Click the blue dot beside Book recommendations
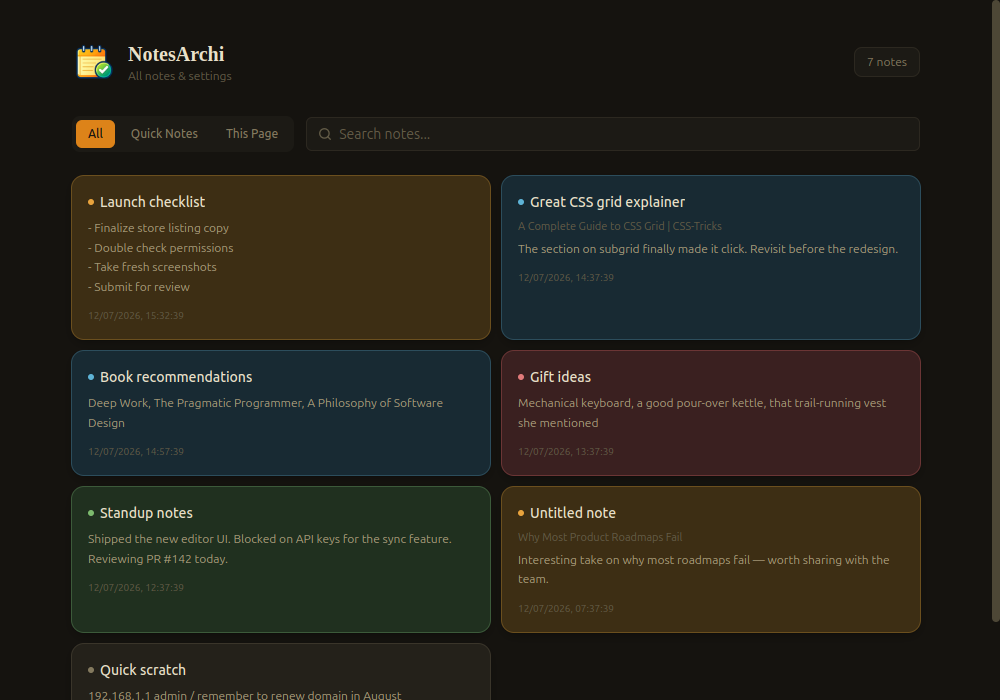 click(x=91, y=377)
